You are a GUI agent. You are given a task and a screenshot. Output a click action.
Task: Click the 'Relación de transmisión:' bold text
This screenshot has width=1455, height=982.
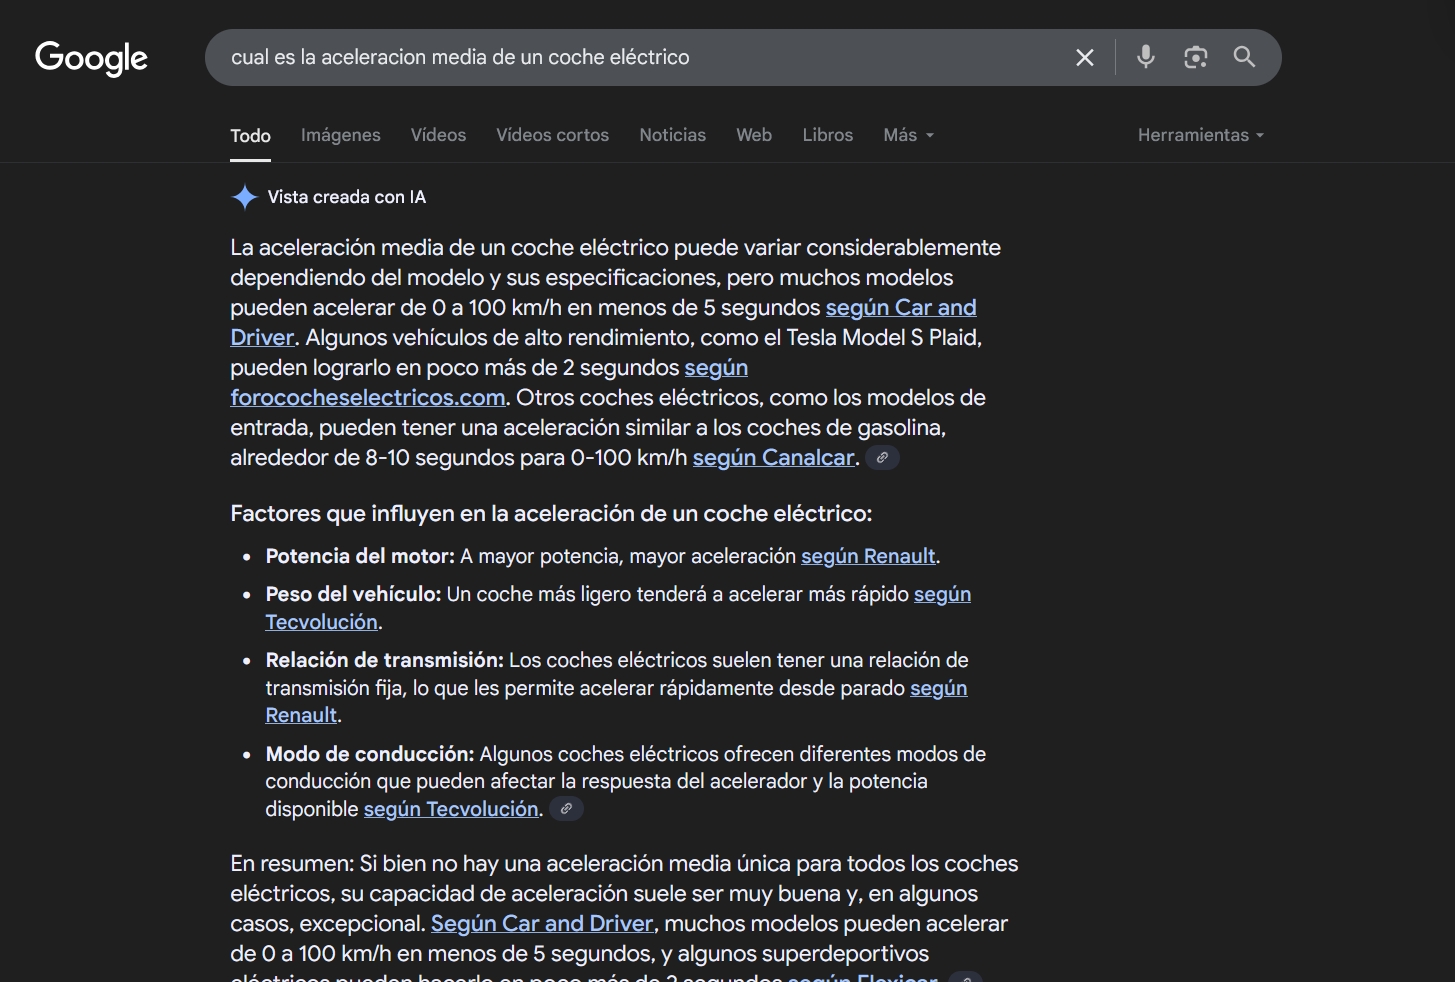[x=384, y=660]
